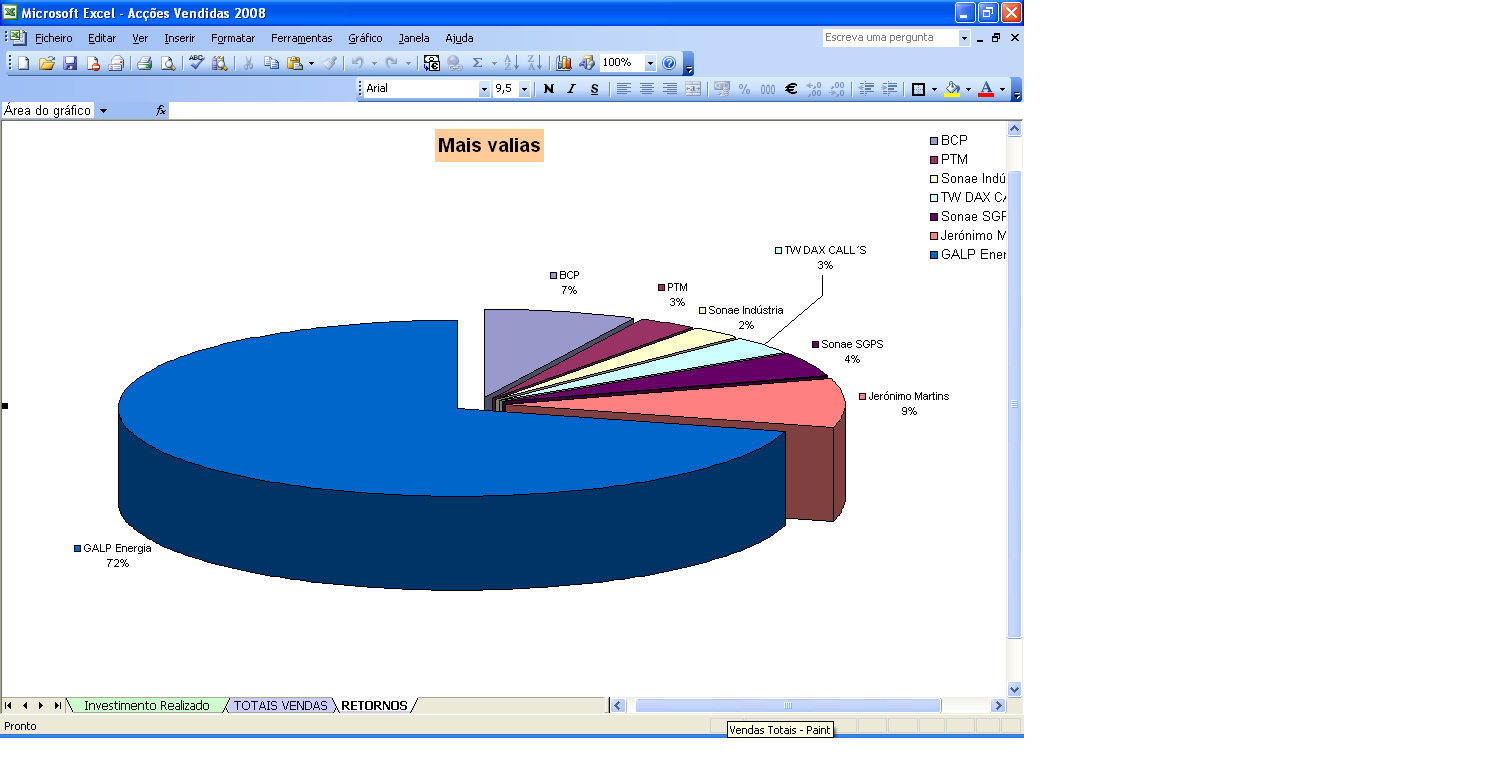Sort ascending with the A-Z icon

[511, 63]
